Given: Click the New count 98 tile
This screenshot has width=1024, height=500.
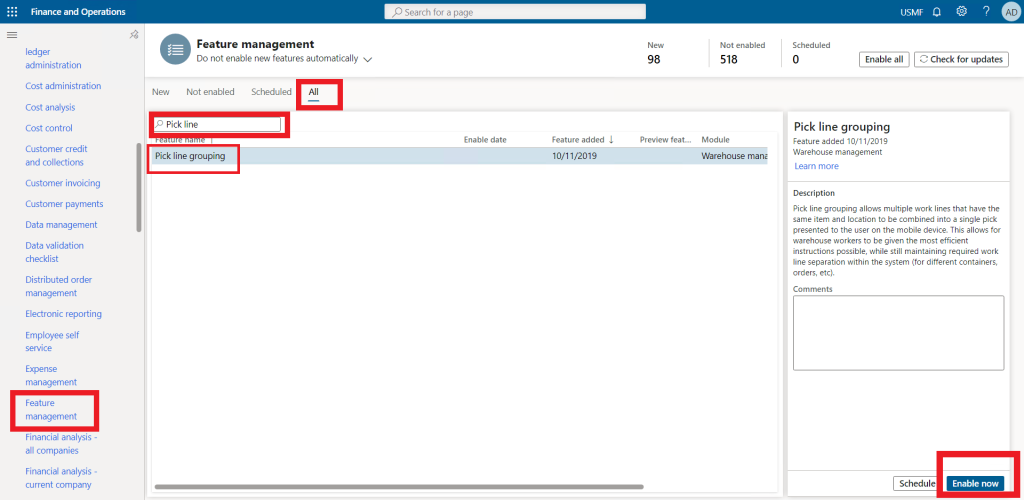Looking at the screenshot, I should pyautogui.click(x=654, y=53).
